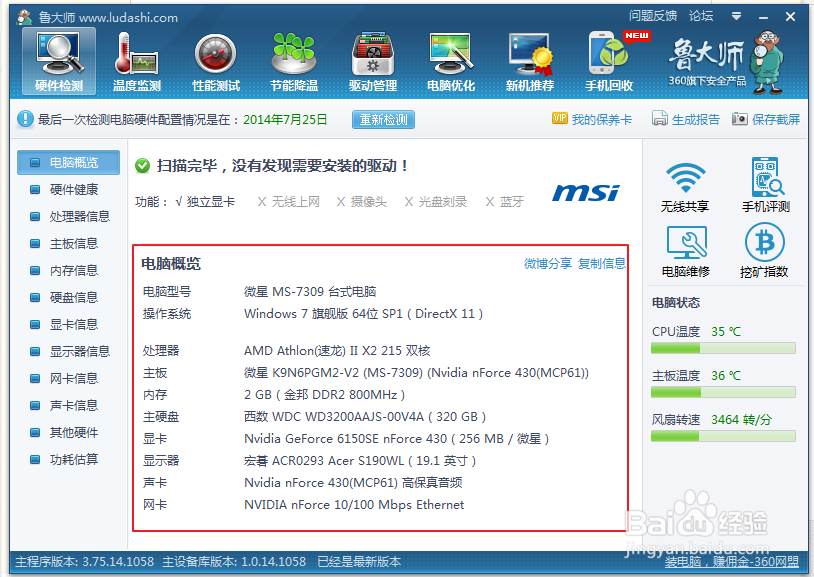
Task: Click the 已经是最新版本 status text
Action: click(x=359, y=561)
